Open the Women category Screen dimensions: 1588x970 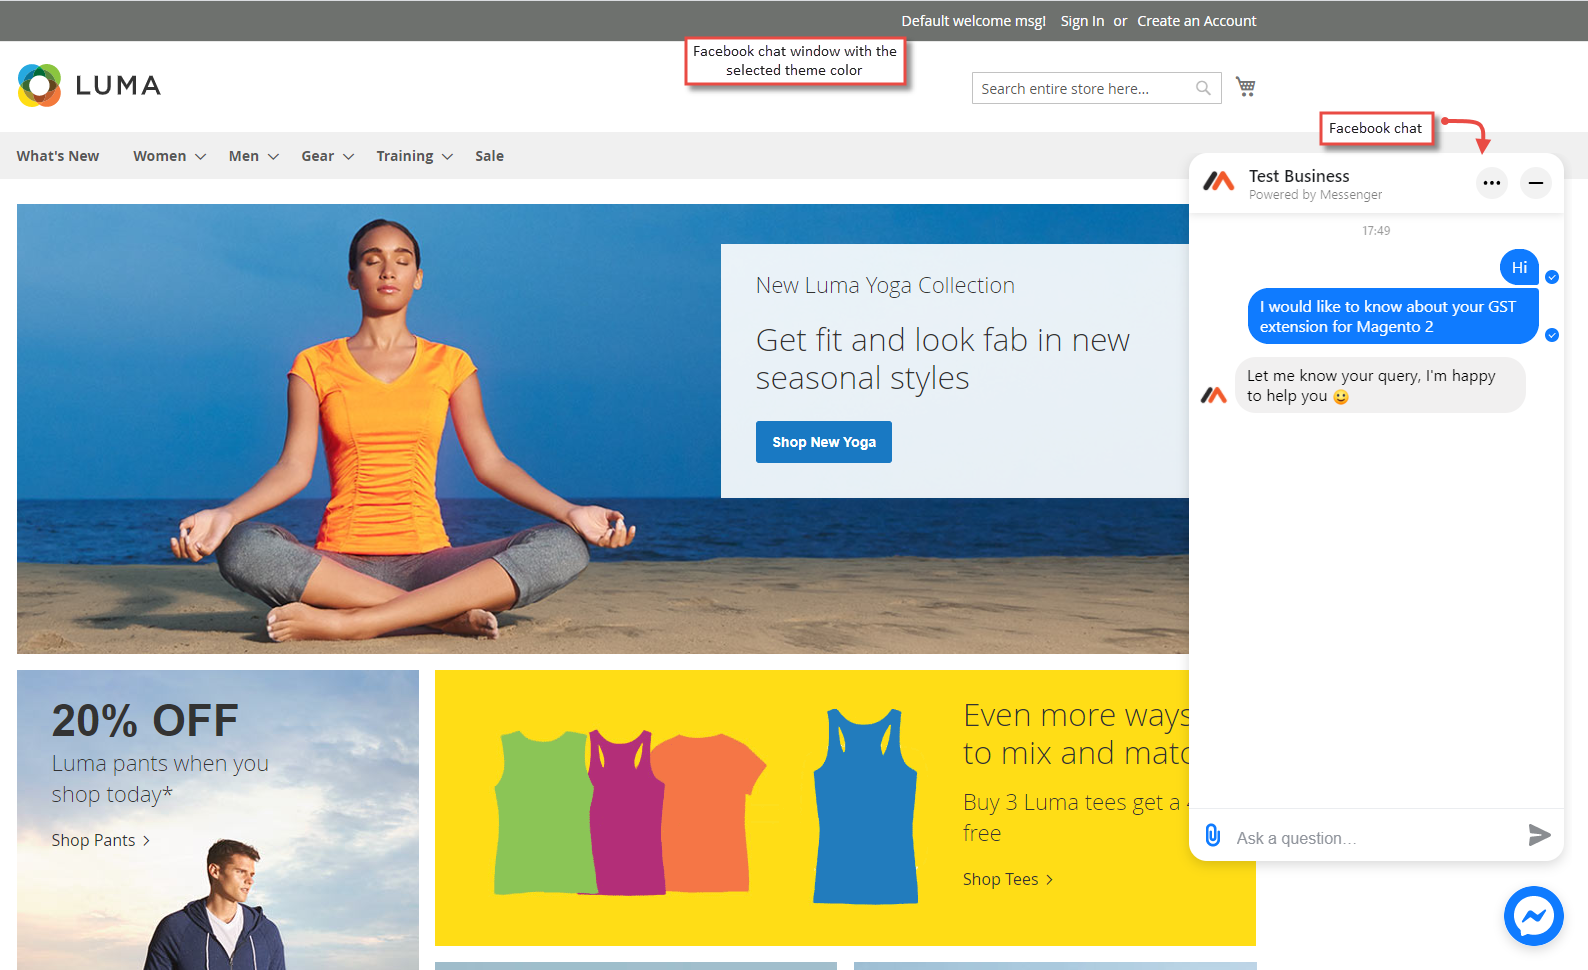point(160,156)
